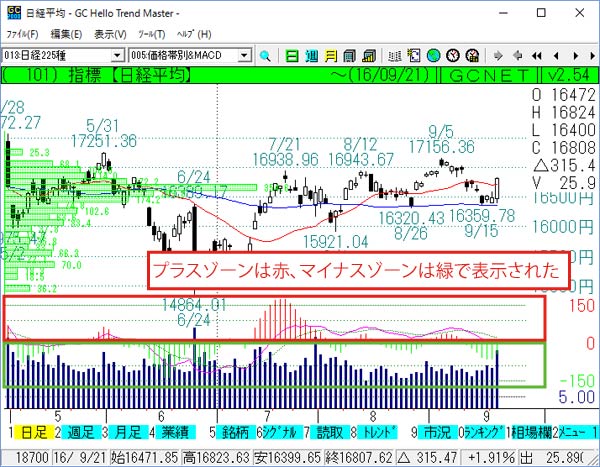
Task: Select the 日足 tab at bottom
Action: click(34, 433)
